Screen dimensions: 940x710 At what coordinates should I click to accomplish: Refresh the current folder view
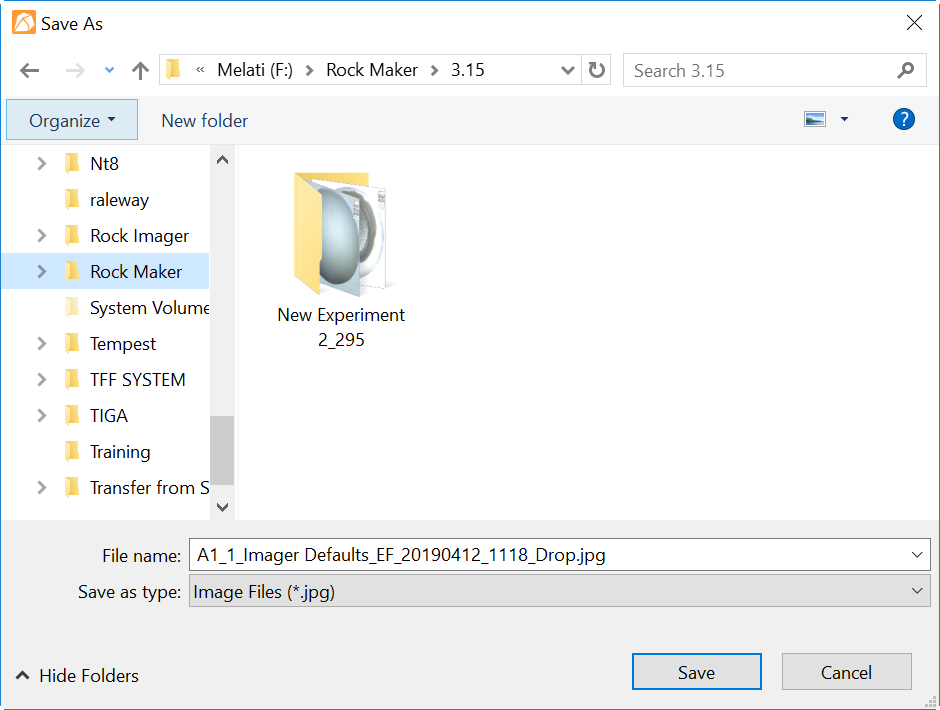(596, 70)
